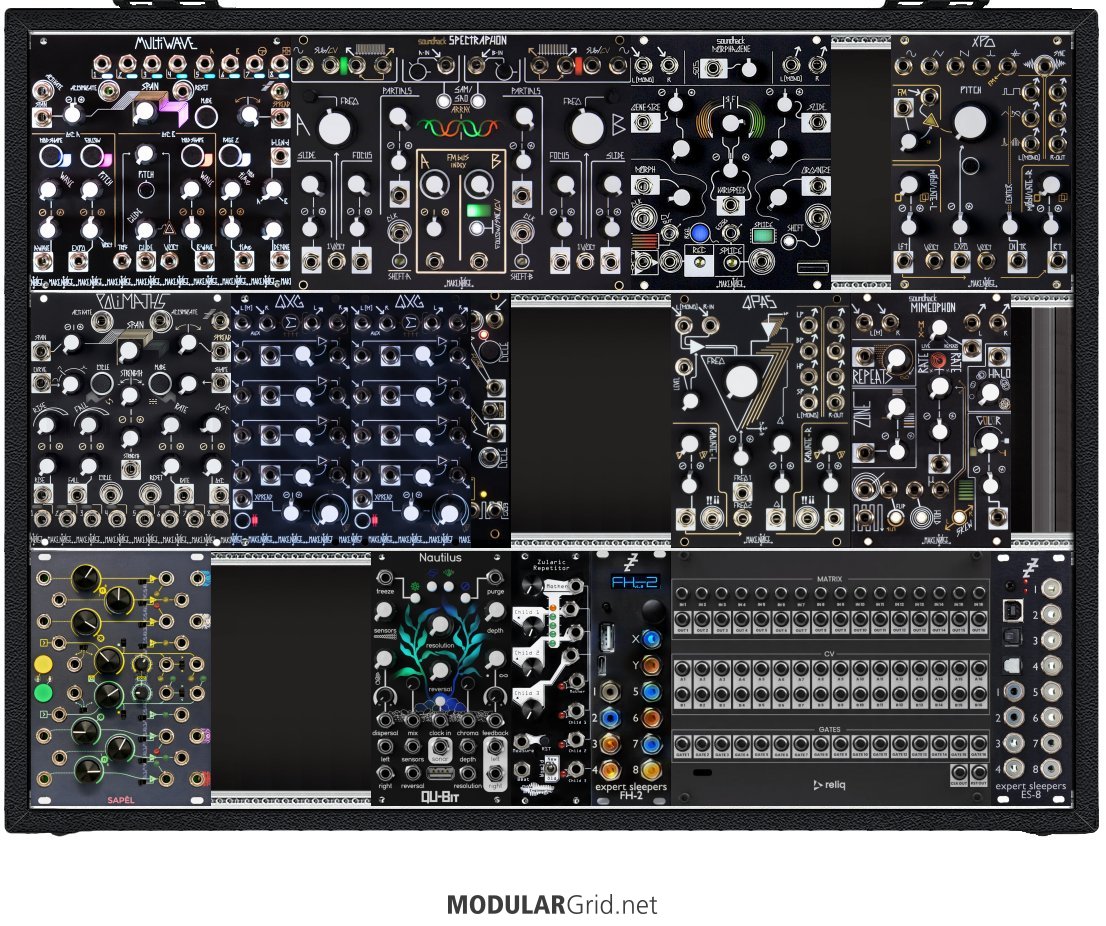Click the MultiWave SPAN knob
The height and width of the screenshot is (926, 1106).
point(145,109)
